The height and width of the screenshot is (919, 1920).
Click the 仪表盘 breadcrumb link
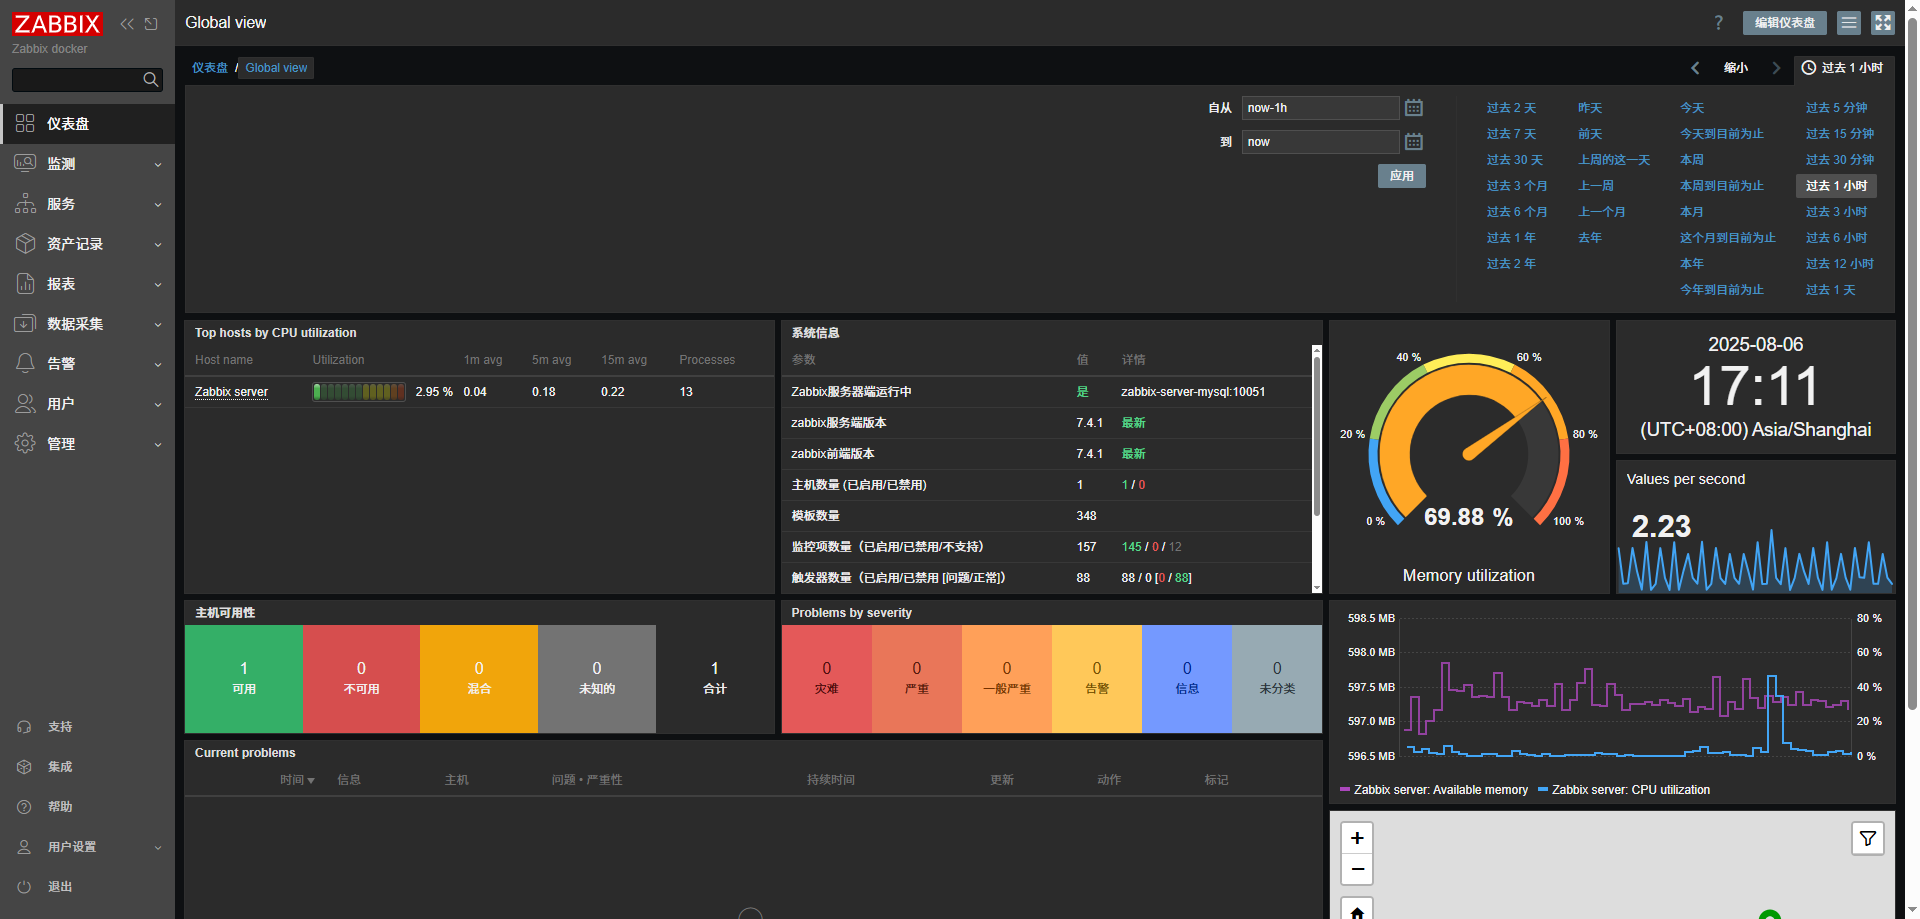(210, 68)
